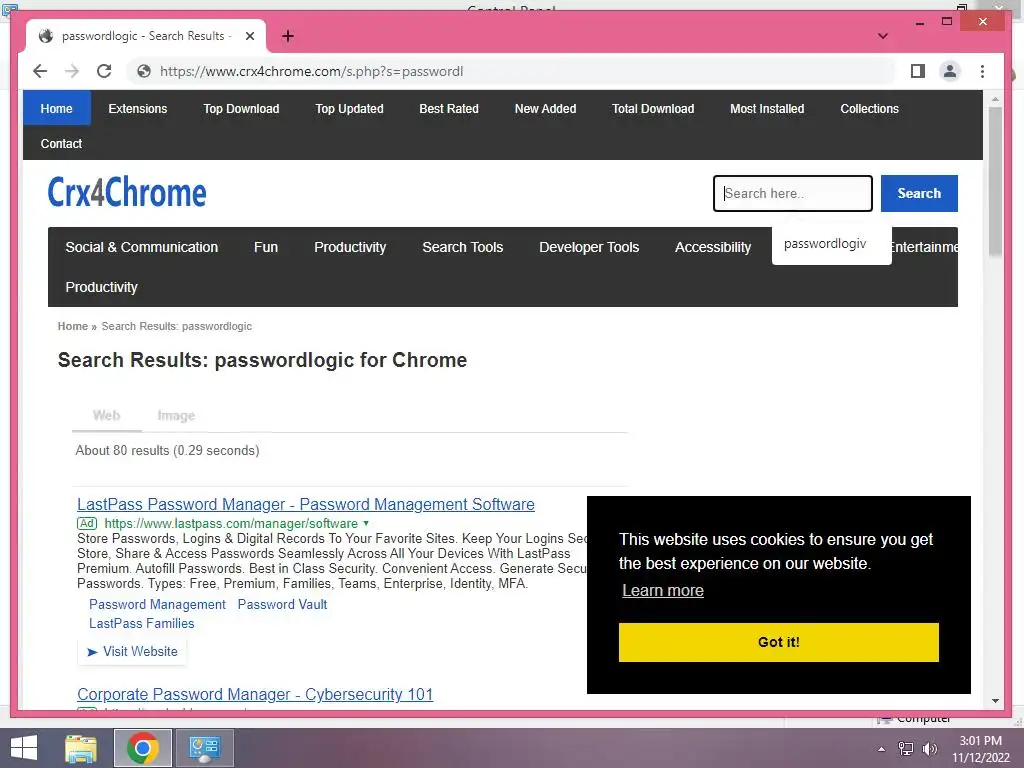The width and height of the screenshot is (1024, 768).
Task: Click the page scrollbar up arrow
Action: [x=995, y=99]
